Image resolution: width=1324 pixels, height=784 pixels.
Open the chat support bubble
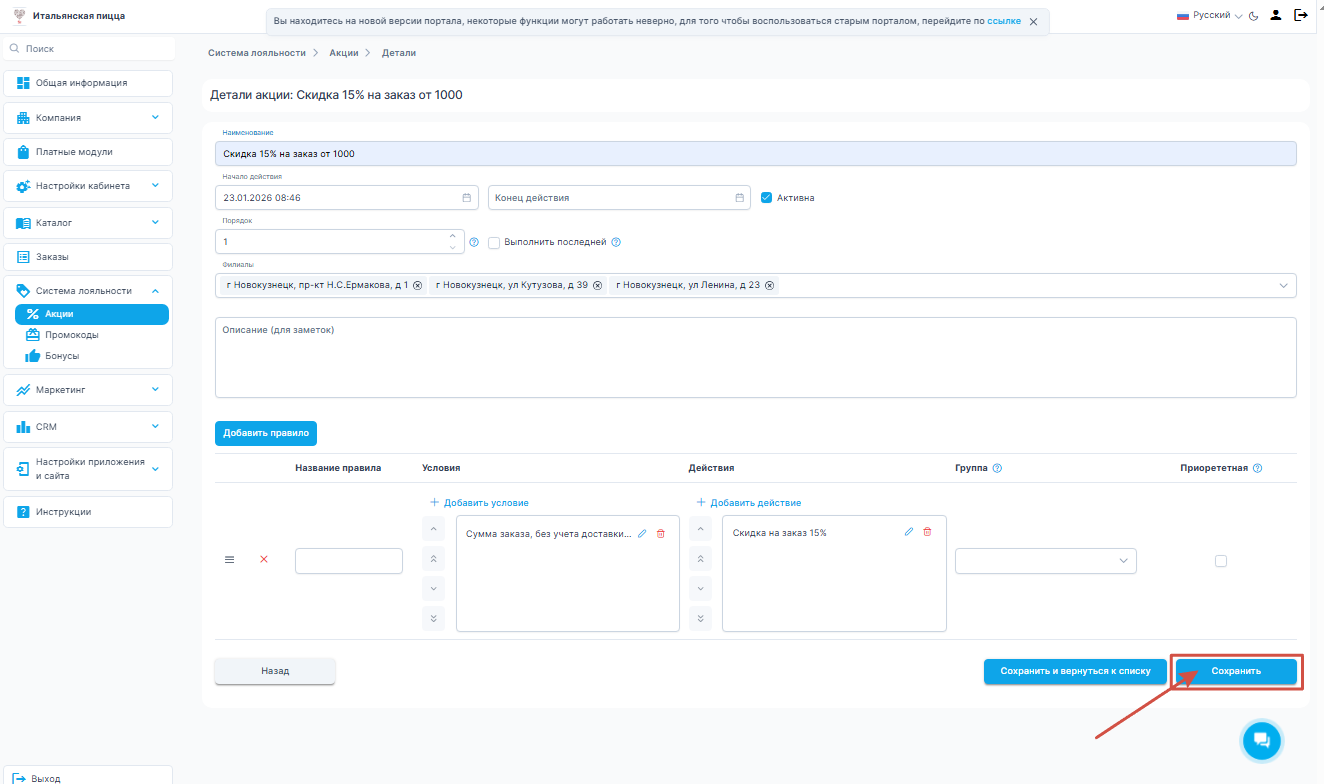pyautogui.click(x=1261, y=740)
